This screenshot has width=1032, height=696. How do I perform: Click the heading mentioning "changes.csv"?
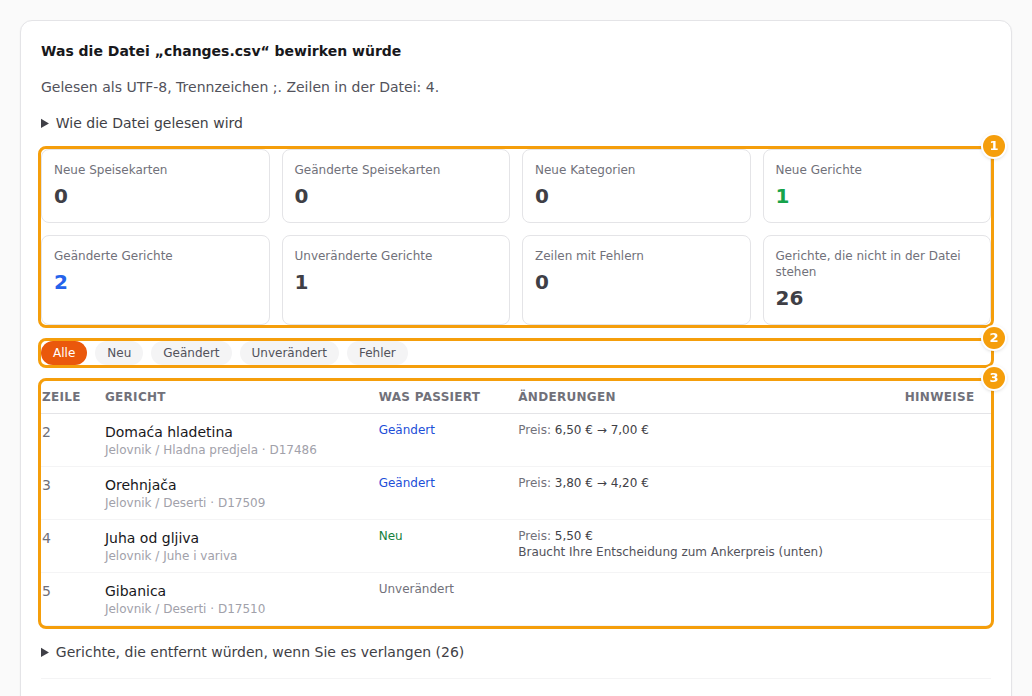coord(221,51)
